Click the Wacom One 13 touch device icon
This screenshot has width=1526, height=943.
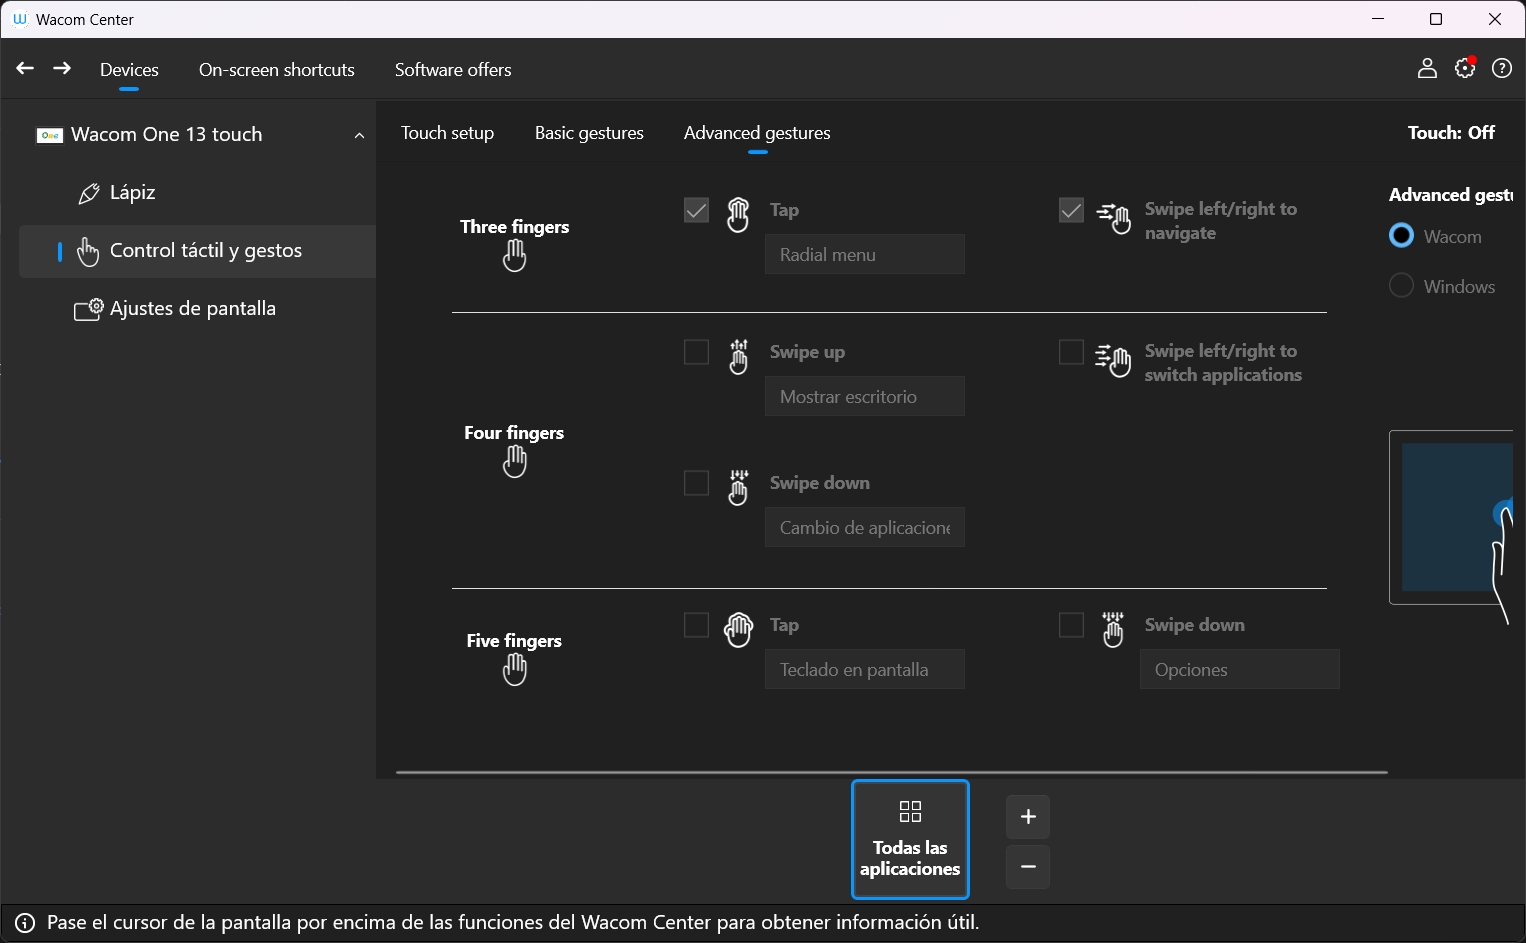[x=50, y=135]
